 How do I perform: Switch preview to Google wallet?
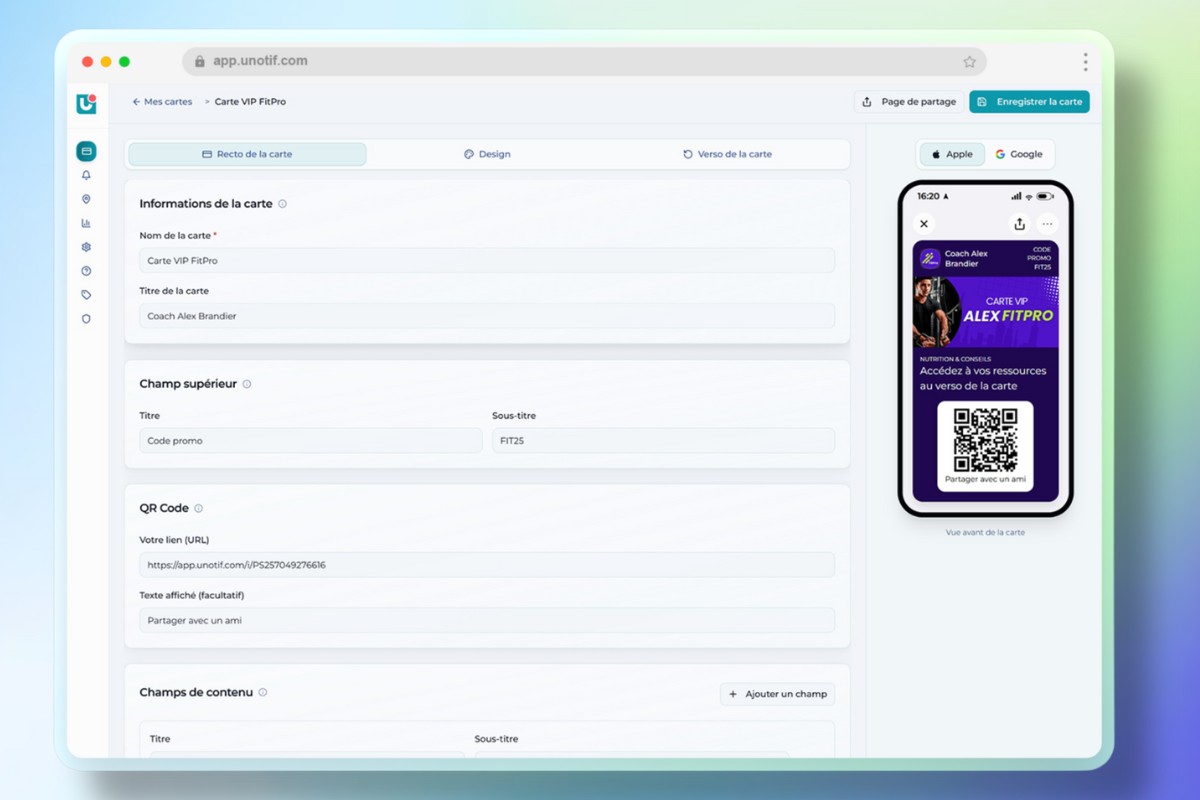tap(1019, 154)
